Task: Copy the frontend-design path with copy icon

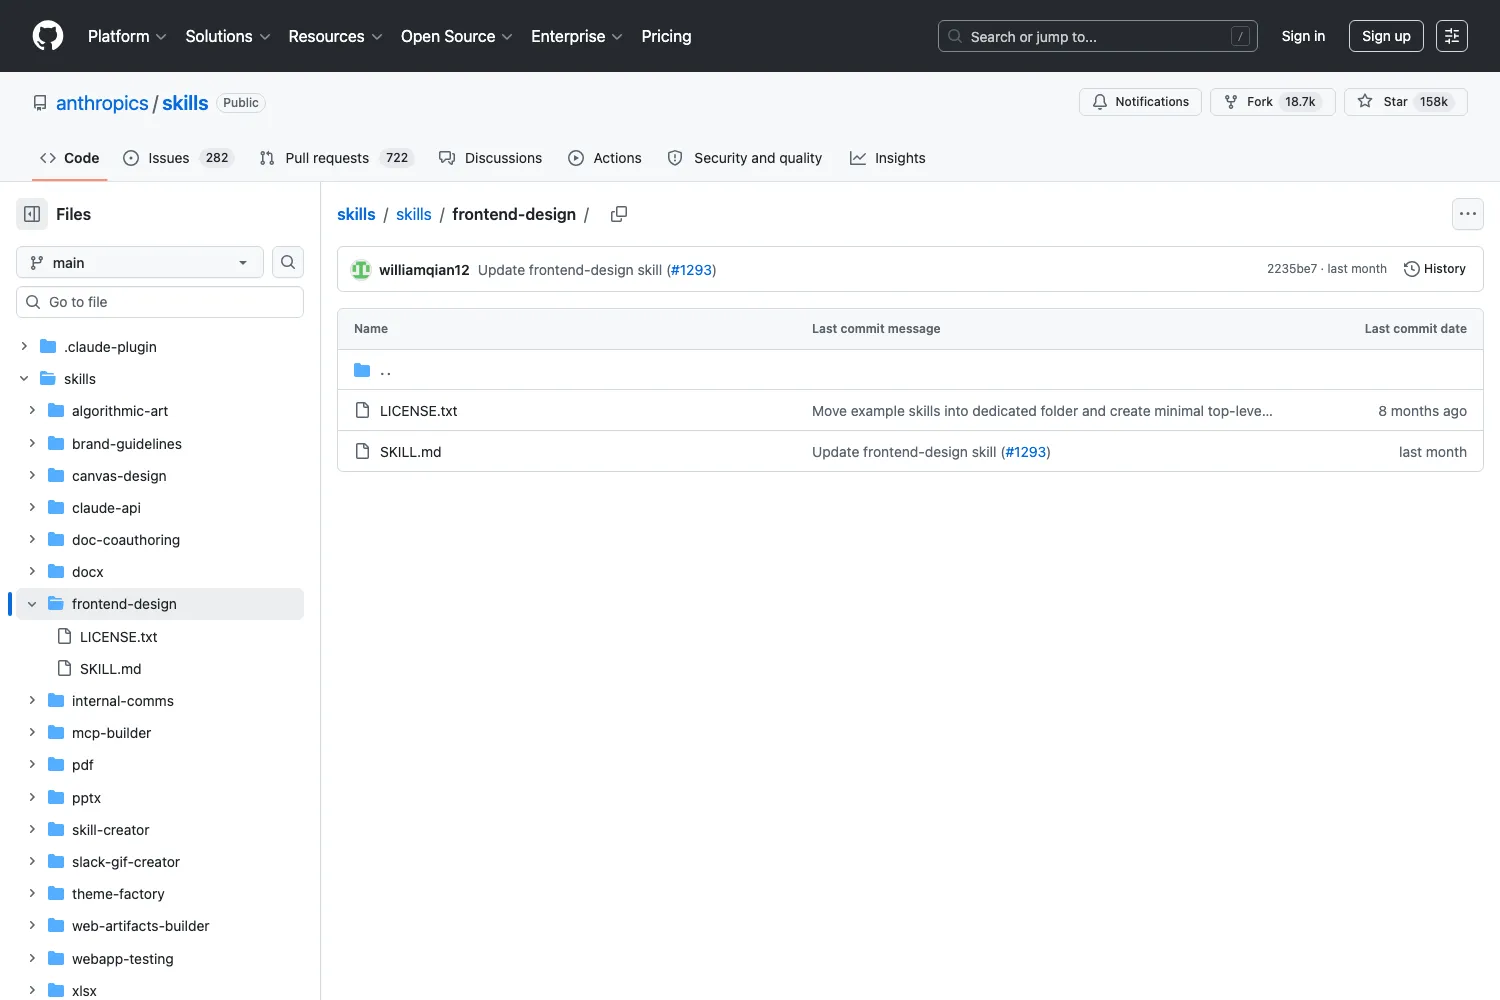Action: coord(619,214)
